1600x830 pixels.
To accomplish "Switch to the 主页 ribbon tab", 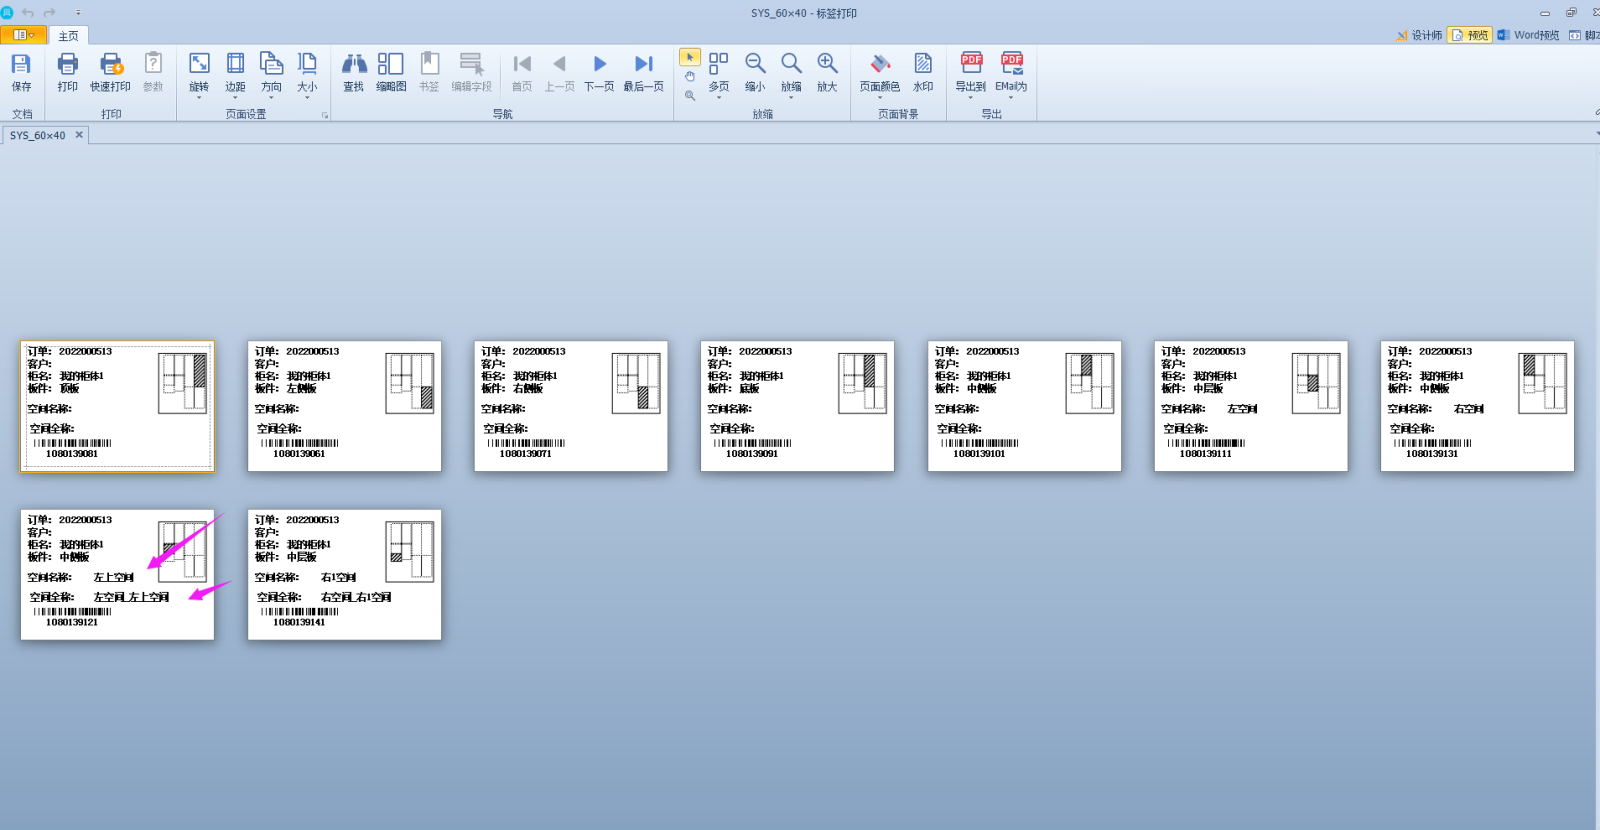I will (x=68, y=36).
